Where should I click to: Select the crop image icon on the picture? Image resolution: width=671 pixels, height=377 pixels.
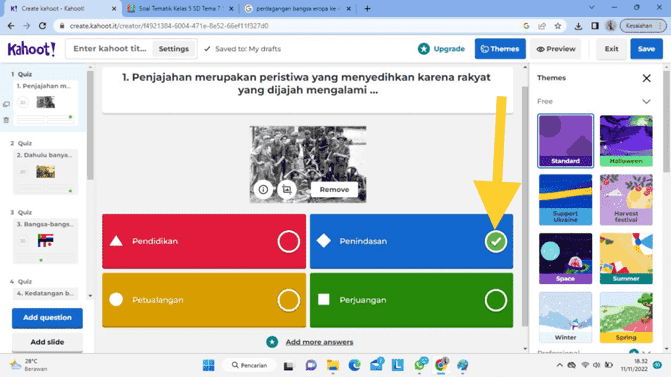(x=287, y=189)
